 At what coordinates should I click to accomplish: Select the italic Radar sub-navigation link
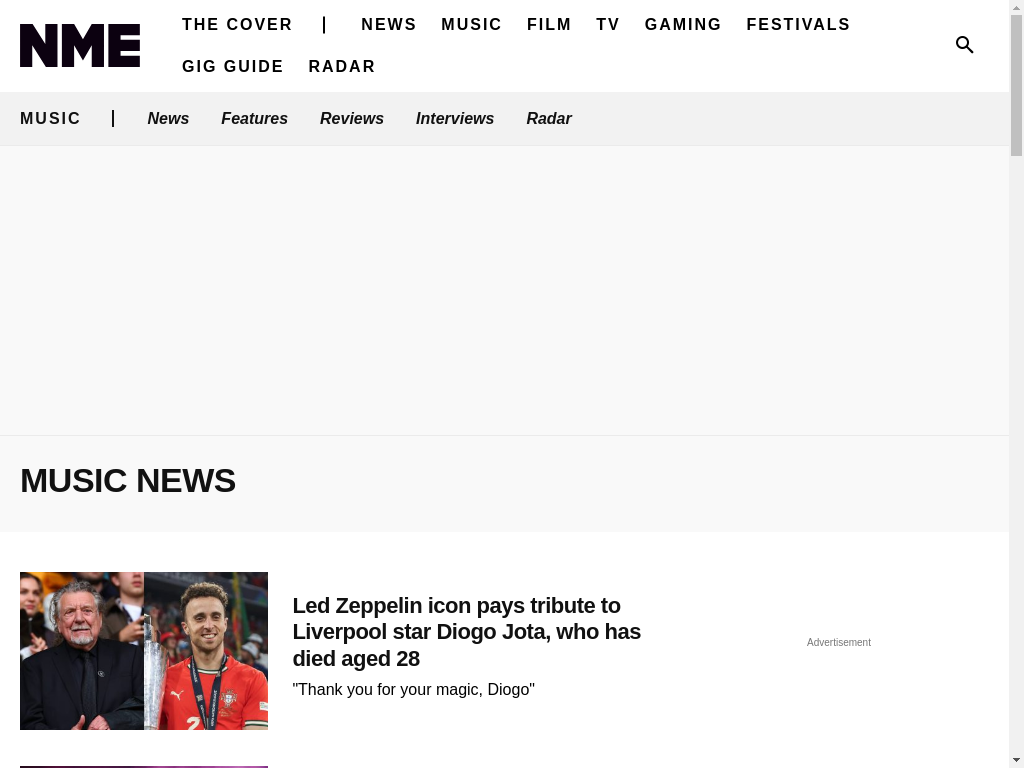click(x=549, y=118)
